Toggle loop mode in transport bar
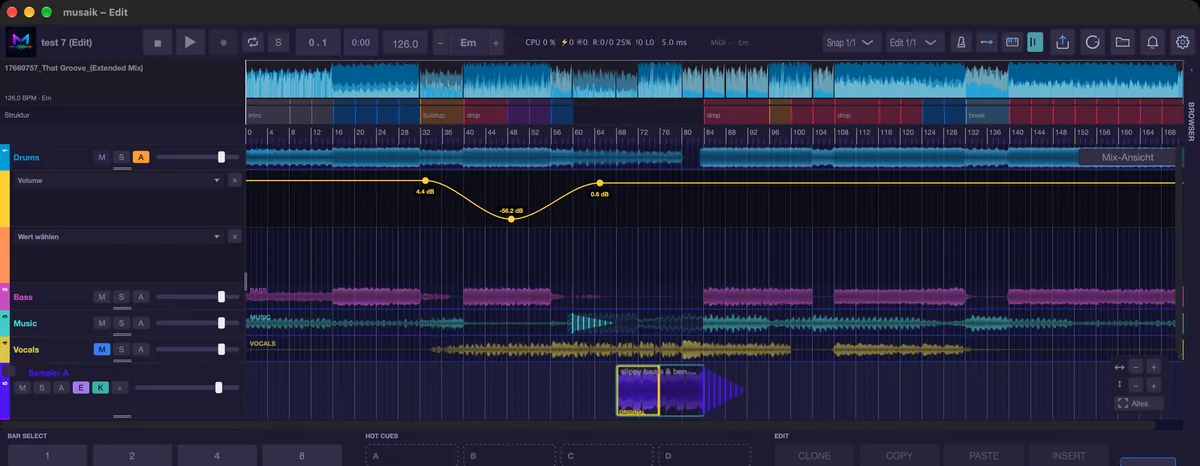The width and height of the screenshot is (1200, 466). 253,43
